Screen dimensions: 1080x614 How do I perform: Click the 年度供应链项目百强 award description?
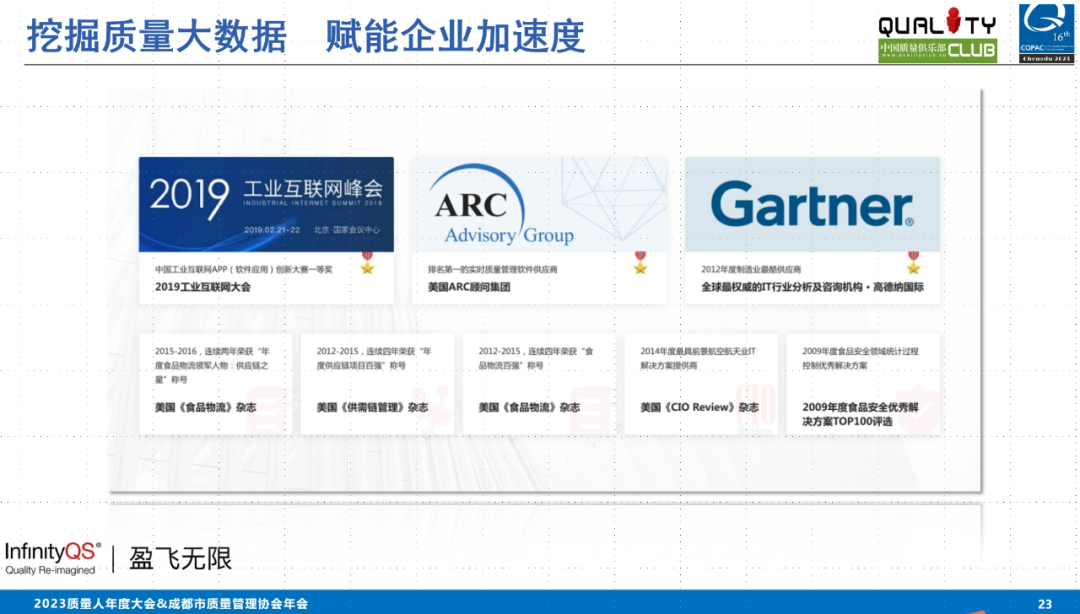point(374,358)
